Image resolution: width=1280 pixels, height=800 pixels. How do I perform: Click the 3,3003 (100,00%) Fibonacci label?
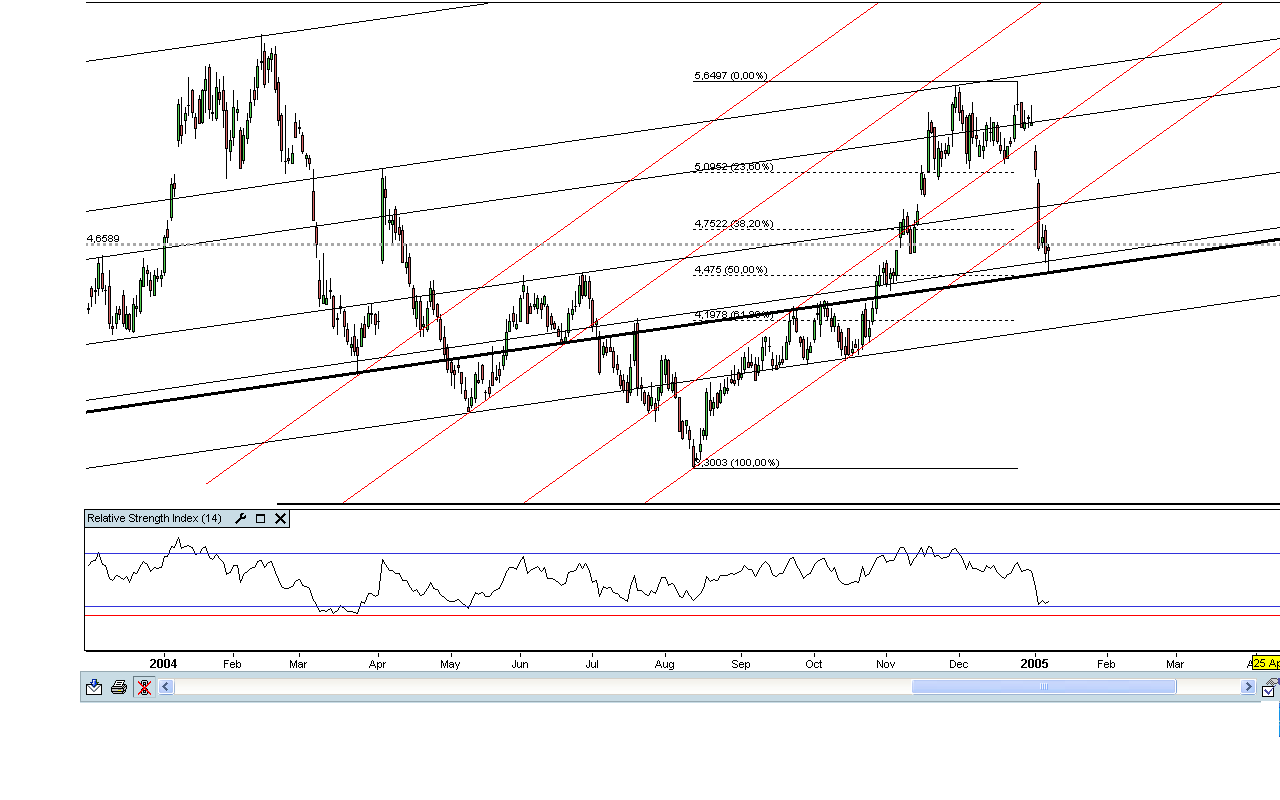tap(736, 463)
